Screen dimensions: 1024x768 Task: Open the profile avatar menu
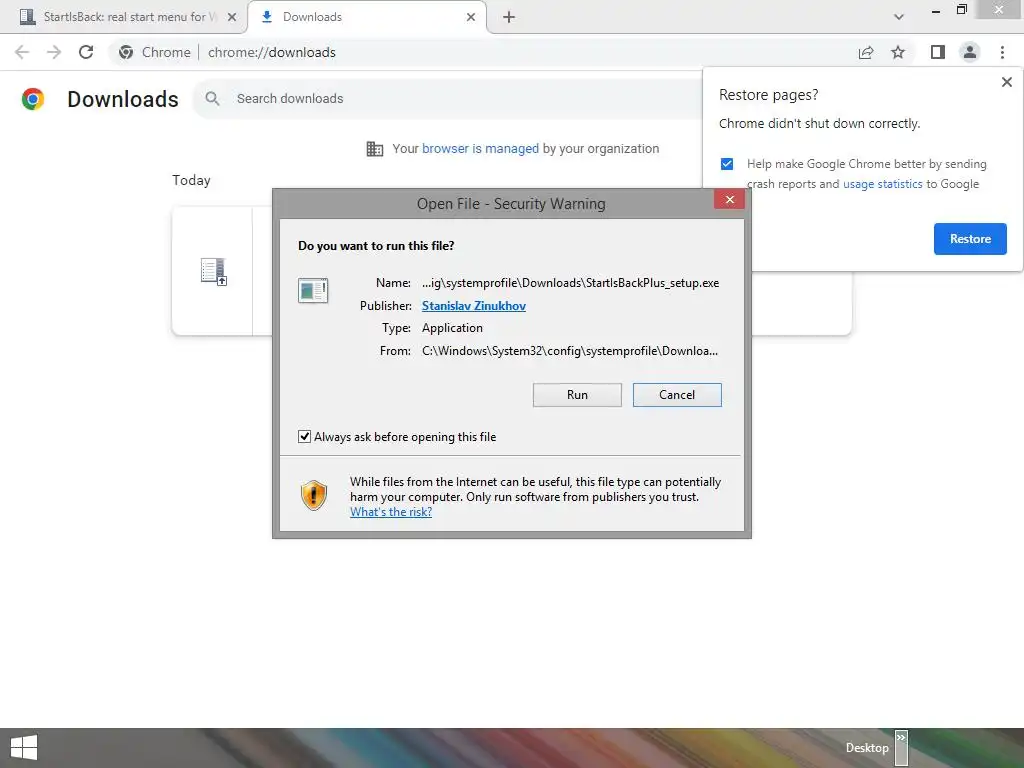coord(970,52)
